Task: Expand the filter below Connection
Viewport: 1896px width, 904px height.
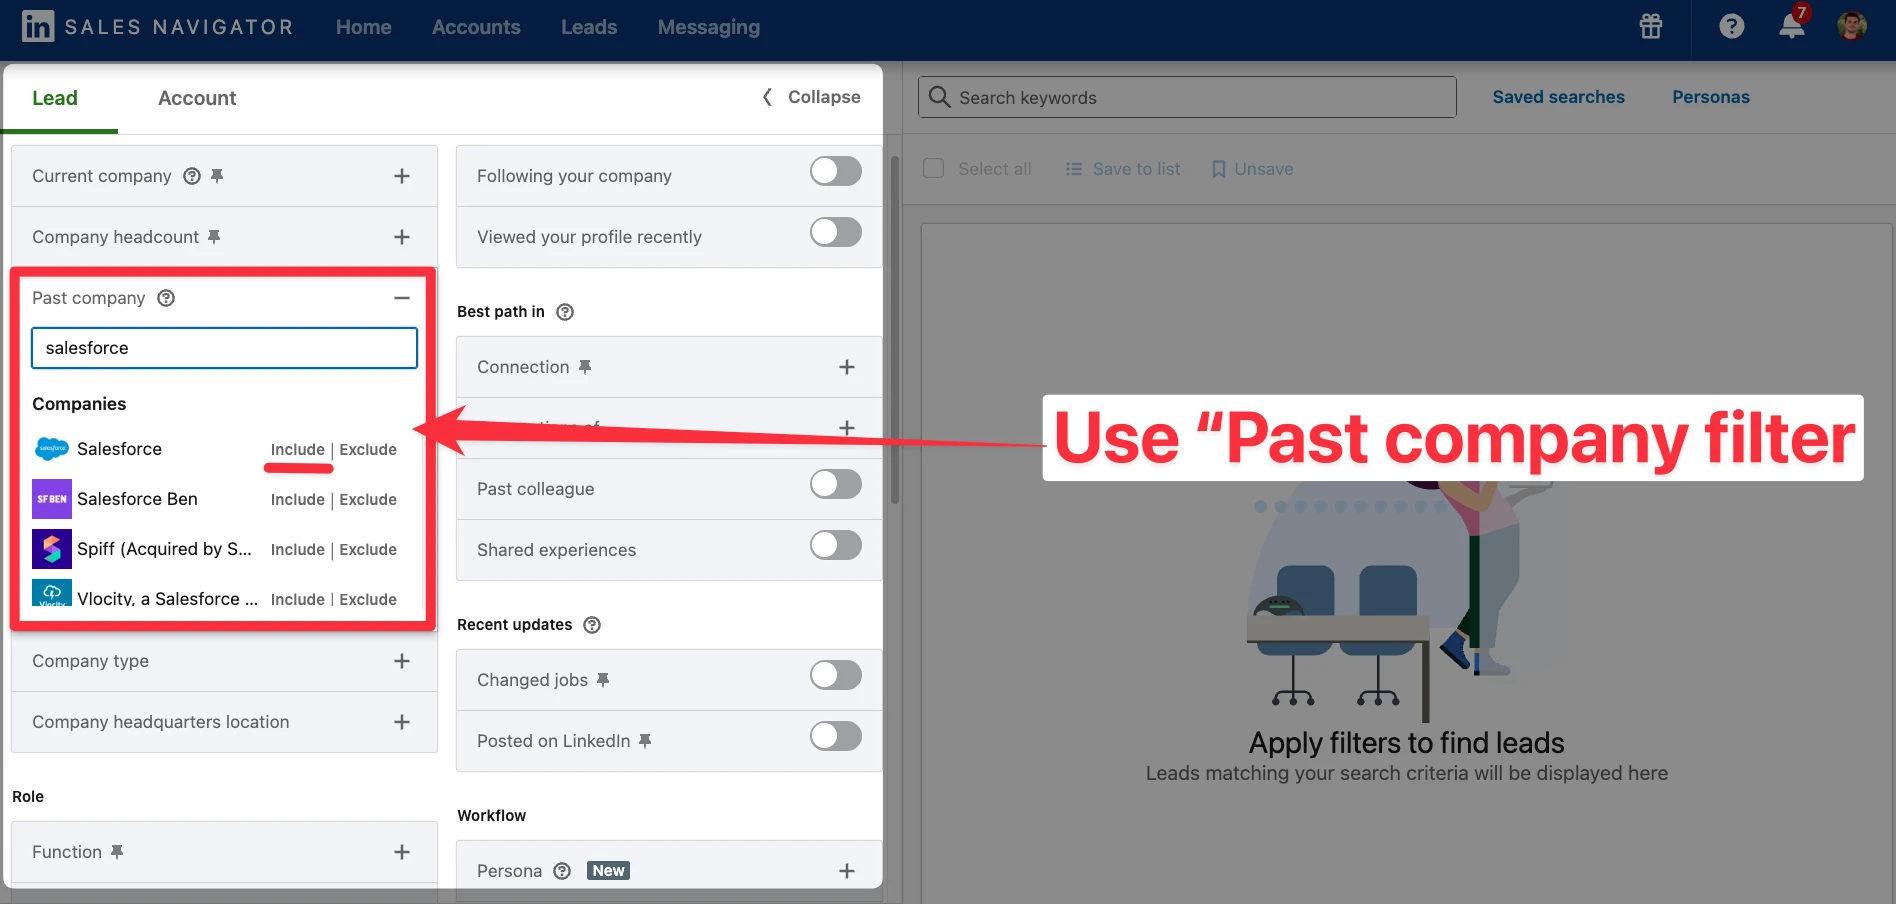Action: coord(847,428)
